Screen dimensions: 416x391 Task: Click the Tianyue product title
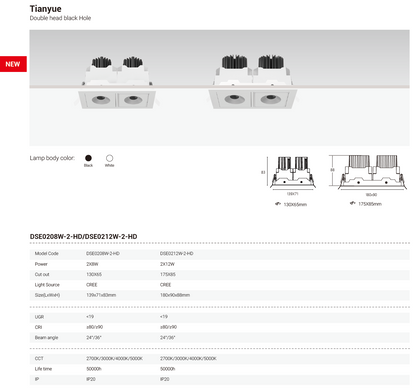tap(46, 9)
